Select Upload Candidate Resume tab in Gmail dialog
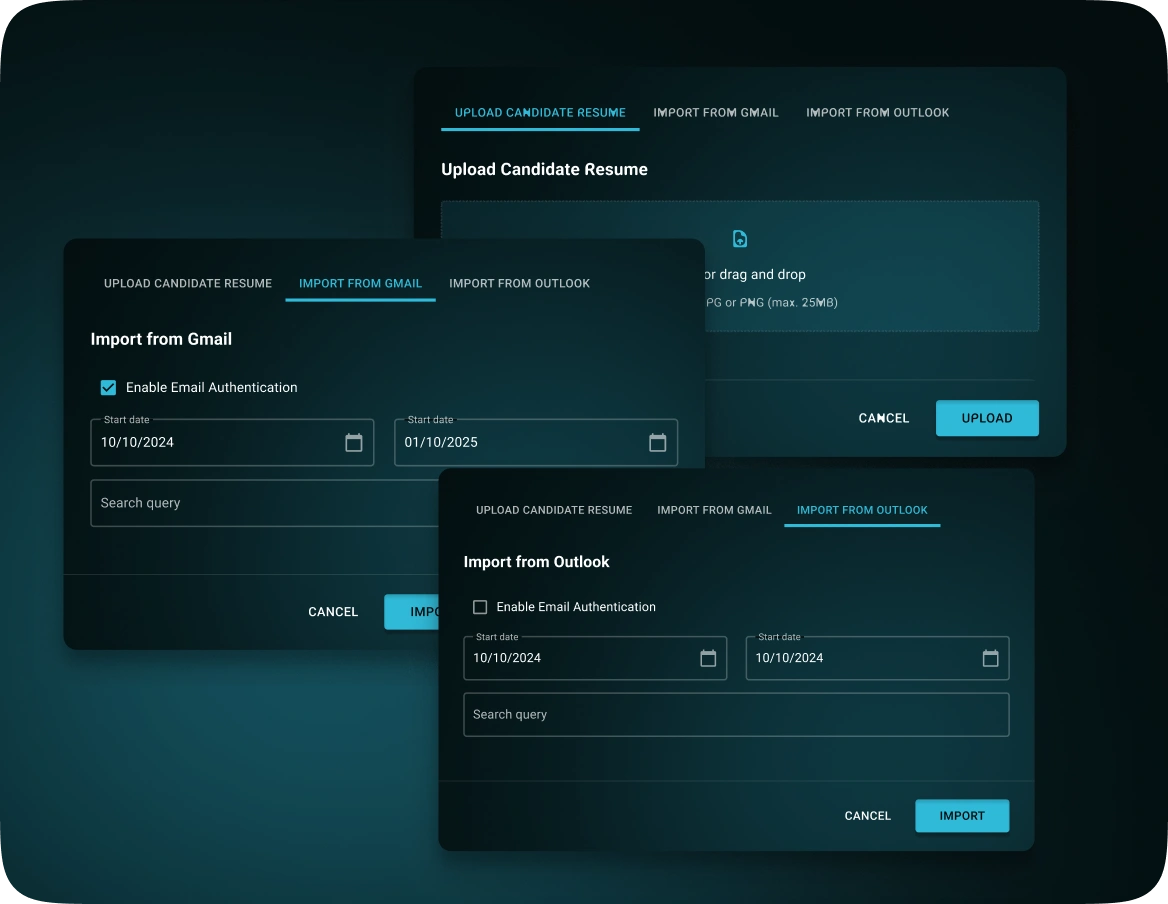The width and height of the screenshot is (1168, 904). coord(187,283)
